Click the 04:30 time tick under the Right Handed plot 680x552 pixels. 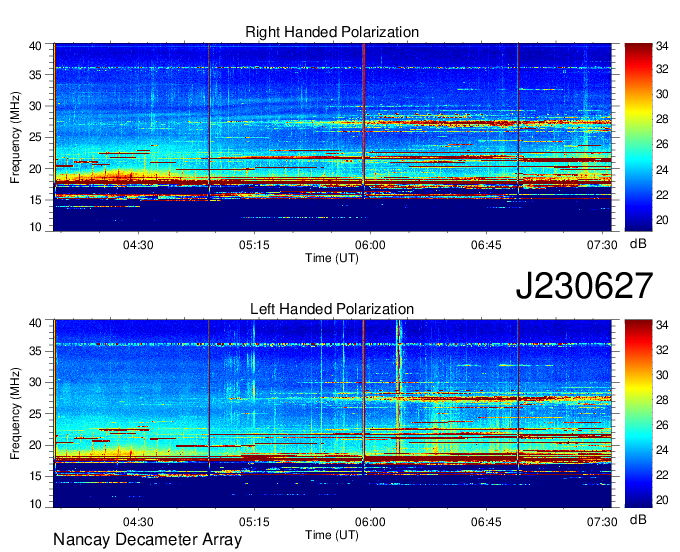pyautogui.click(x=138, y=245)
